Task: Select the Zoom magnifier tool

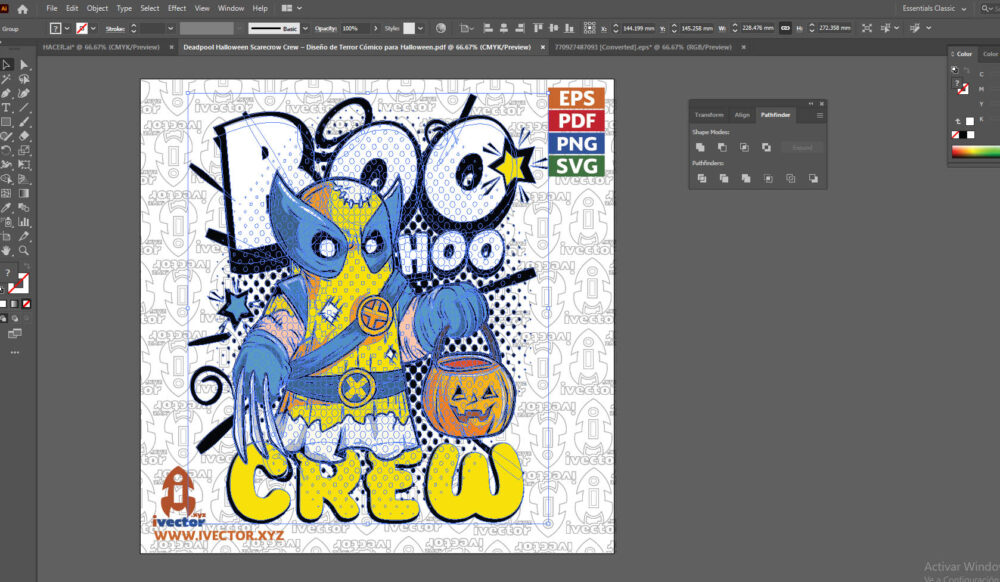Action: pos(24,251)
